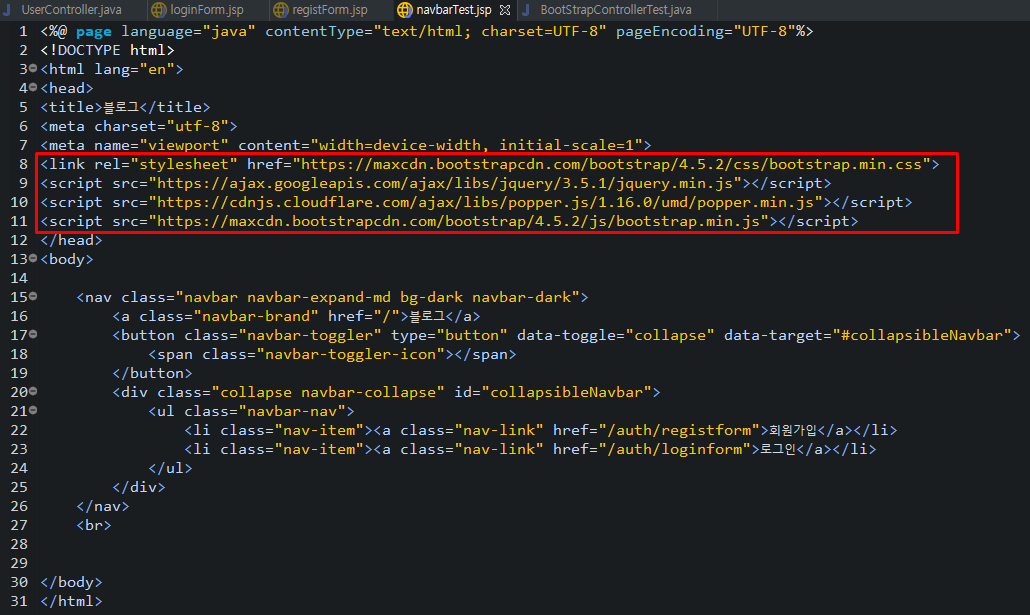Switch to UserController.java tab
The width and height of the screenshot is (1030, 615).
71,10
